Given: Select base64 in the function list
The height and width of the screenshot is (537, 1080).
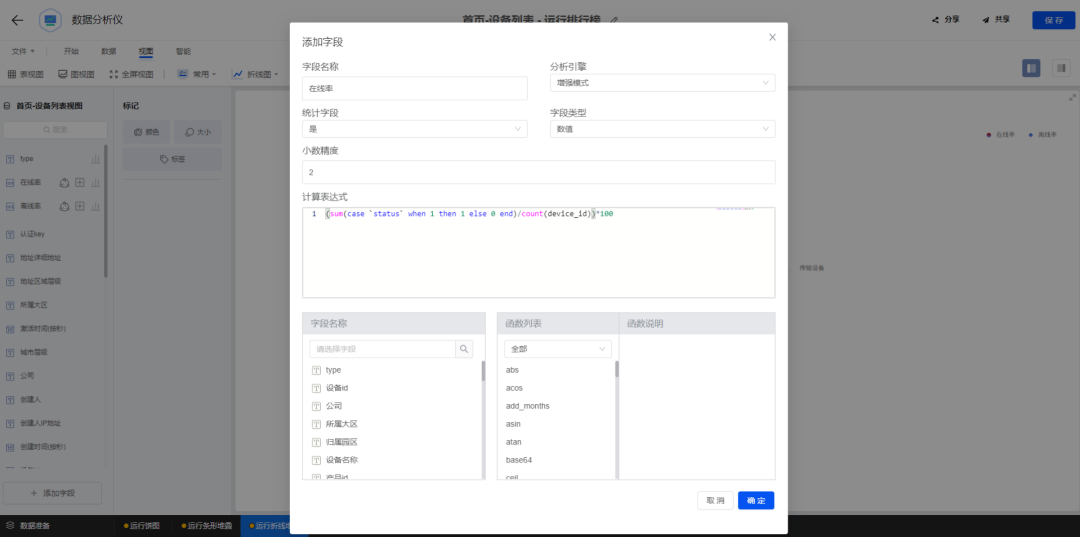Looking at the screenshot, I should tap(519, 459).
